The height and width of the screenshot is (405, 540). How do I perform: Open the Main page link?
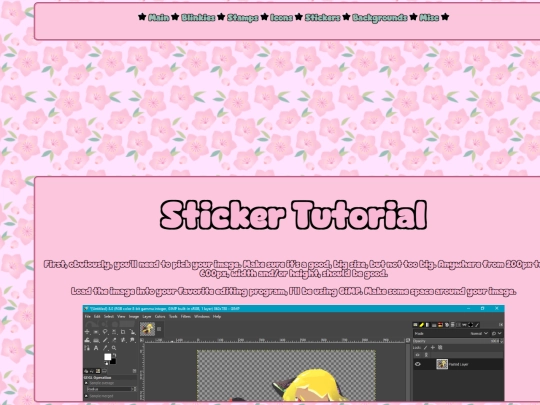(159, 17)
